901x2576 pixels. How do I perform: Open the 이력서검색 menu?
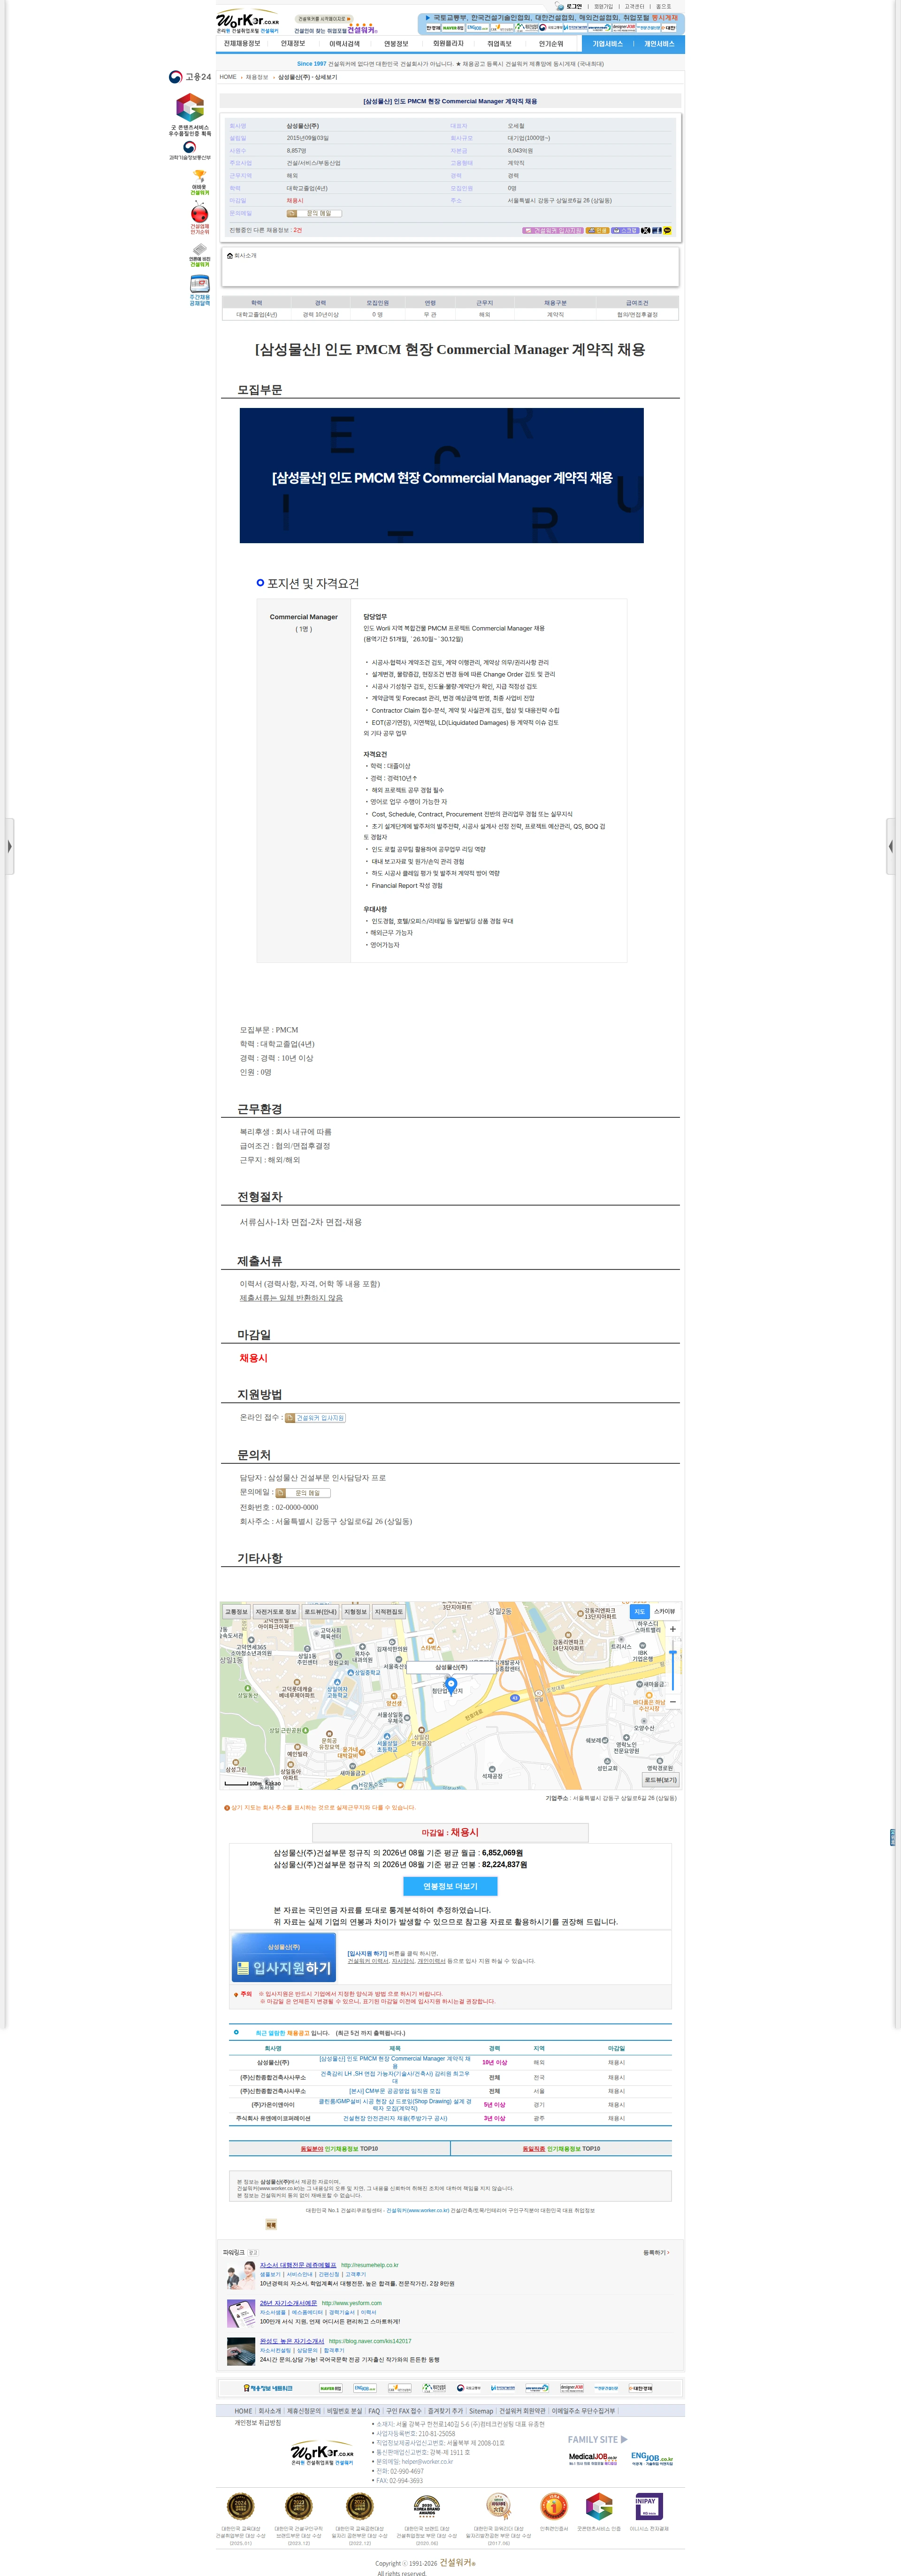[344, 44]
